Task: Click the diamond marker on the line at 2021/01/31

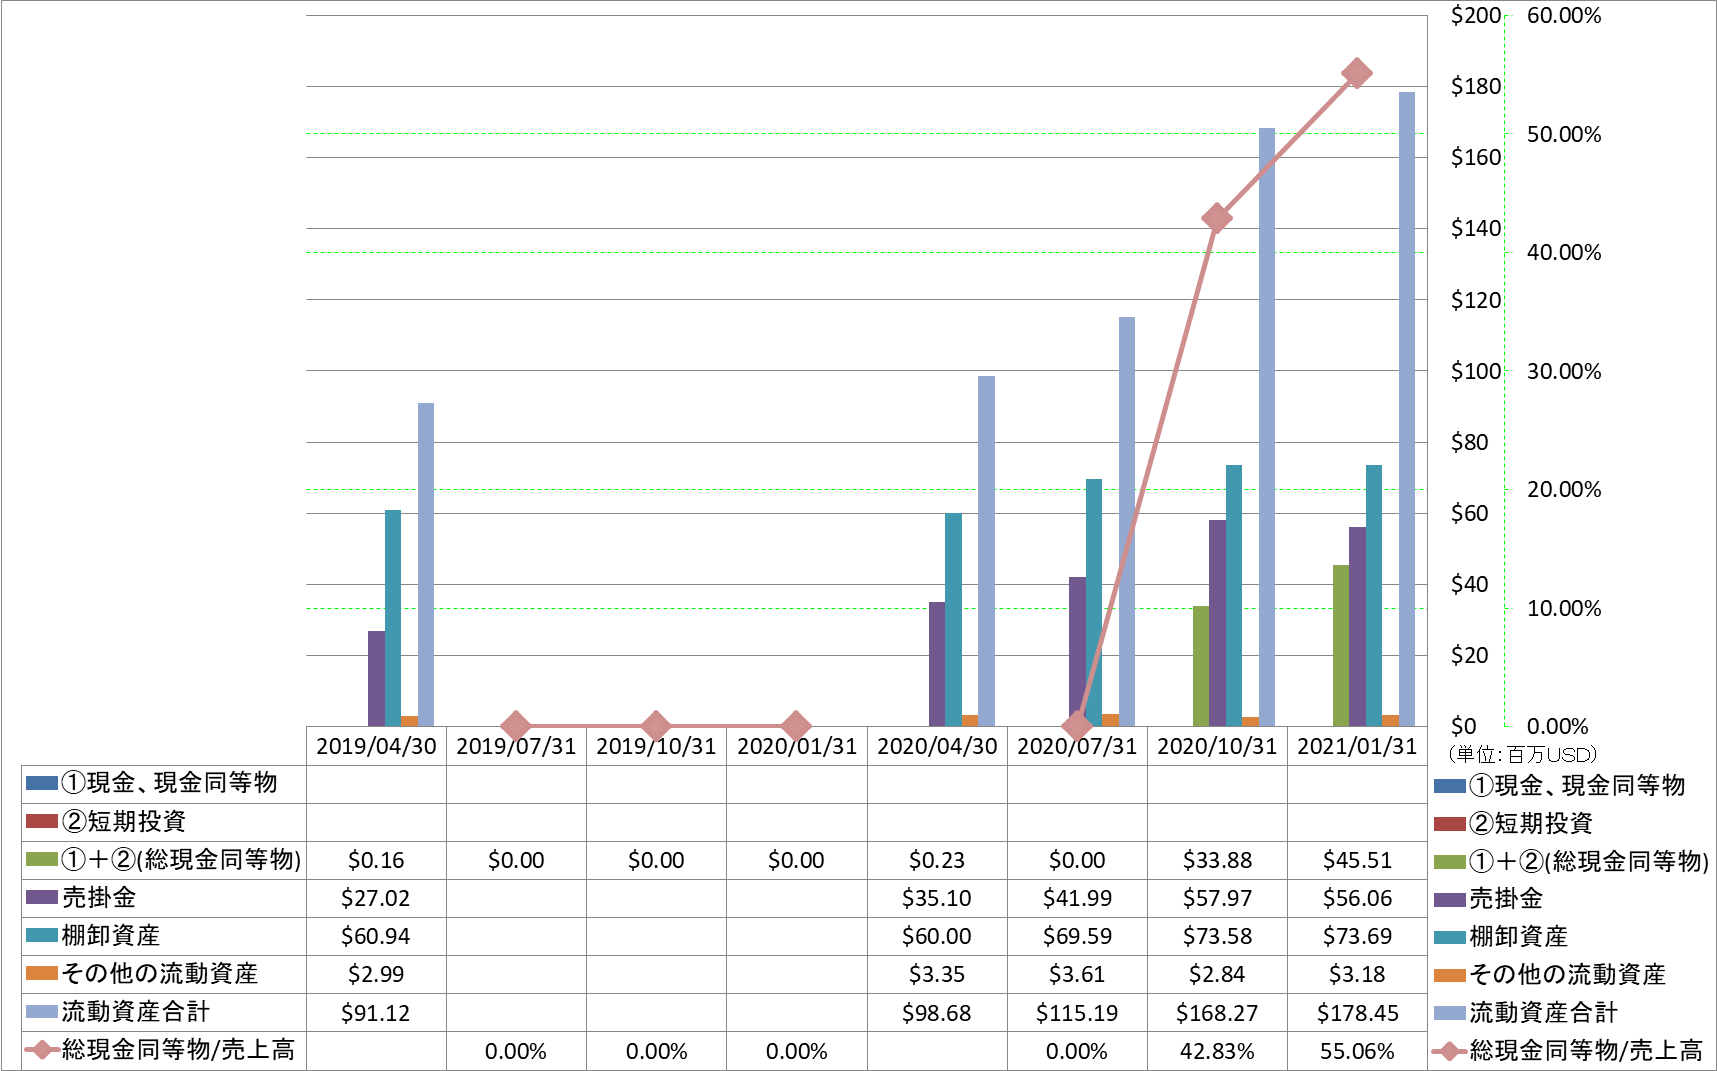Action: pyautogui.click(x=1357, y=73)
